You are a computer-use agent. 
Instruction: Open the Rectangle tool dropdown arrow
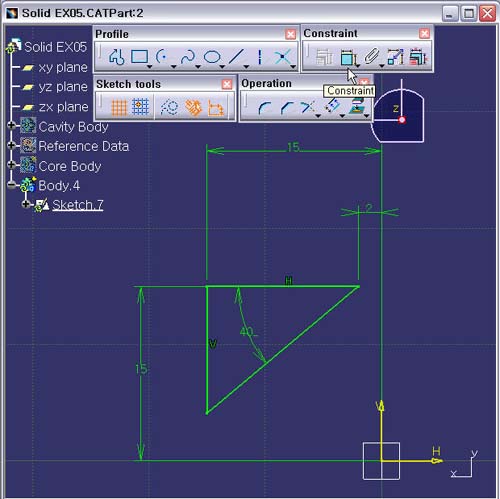(150, 67)
